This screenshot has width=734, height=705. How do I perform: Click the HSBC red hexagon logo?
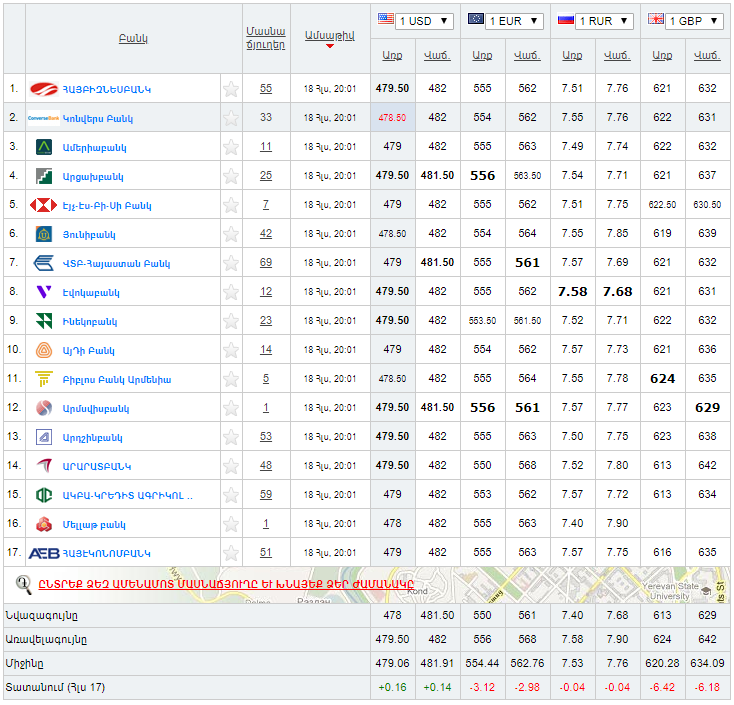pyautogui.click(x=44, y=205)
